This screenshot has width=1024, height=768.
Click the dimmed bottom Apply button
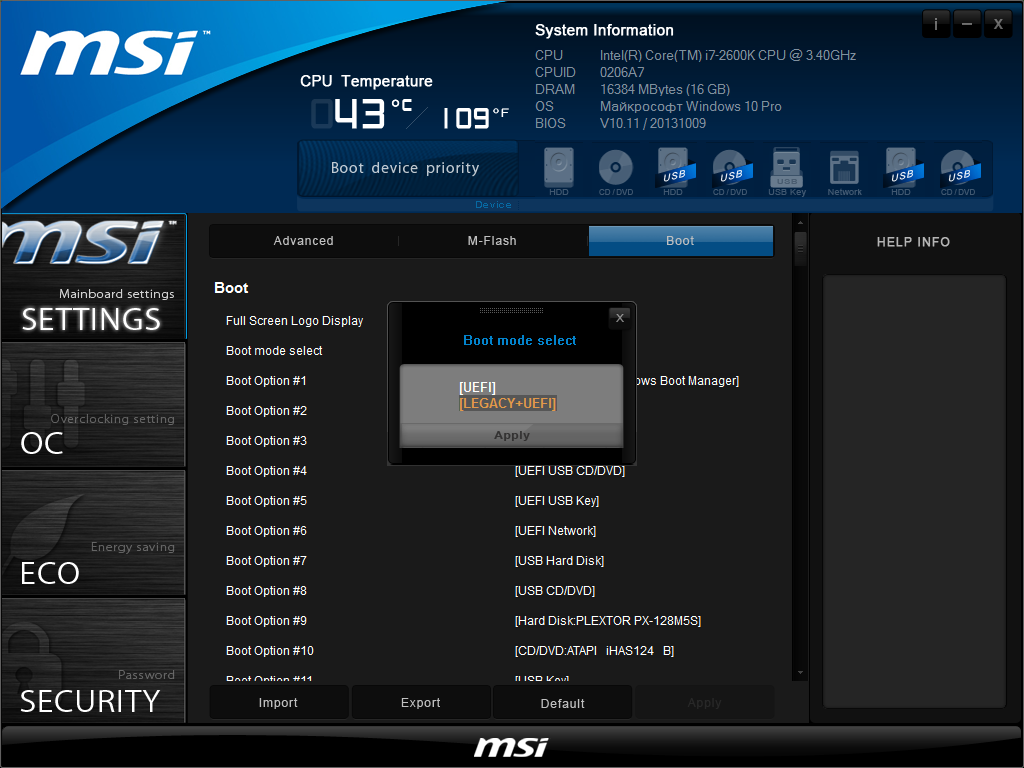click(x=705, y=703)
